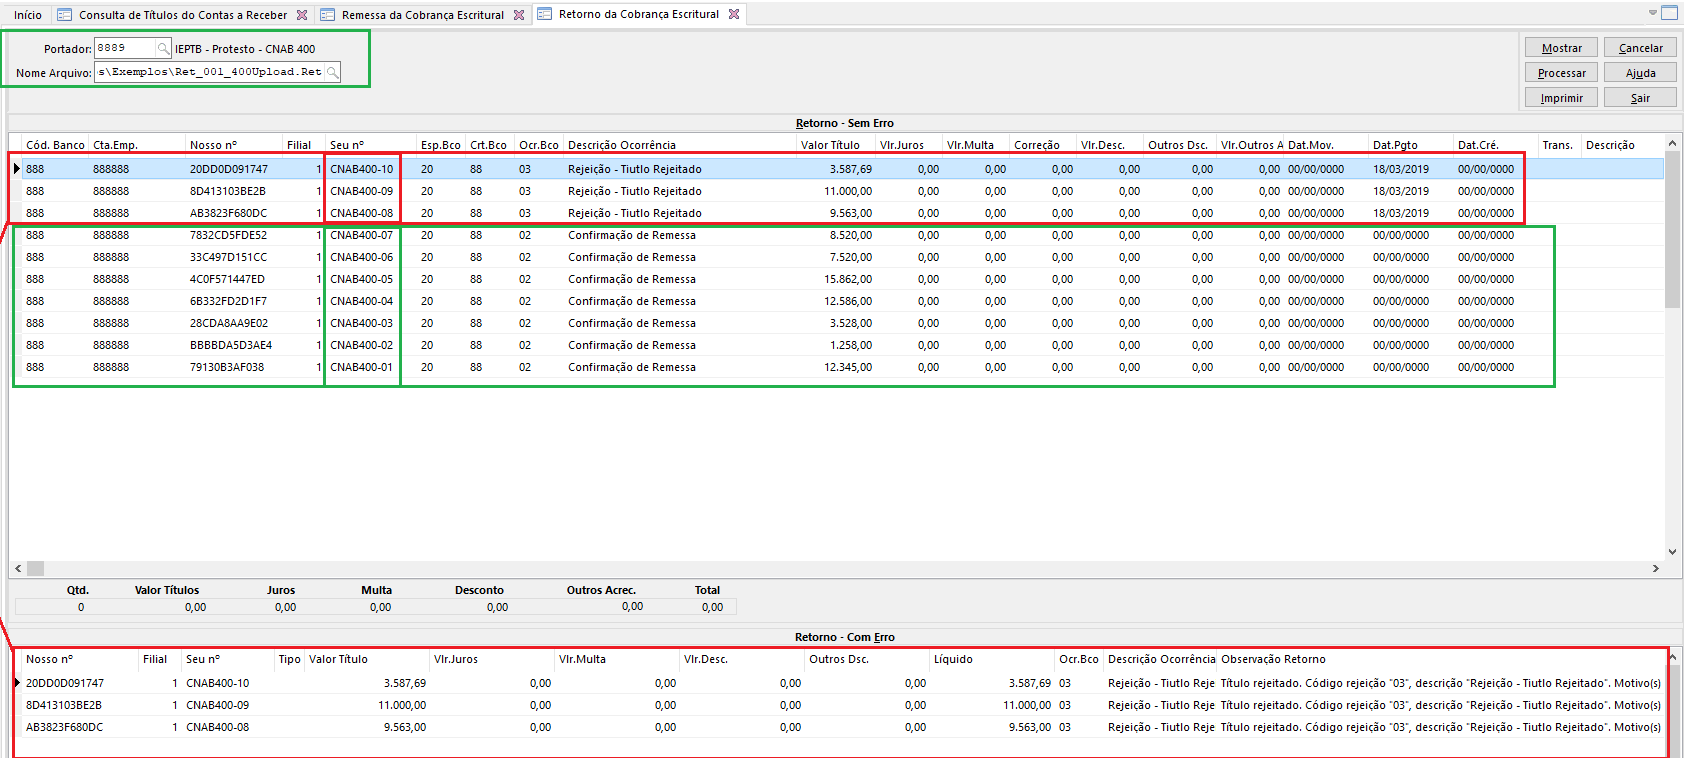Click the window restore icon at top right

1669,13
